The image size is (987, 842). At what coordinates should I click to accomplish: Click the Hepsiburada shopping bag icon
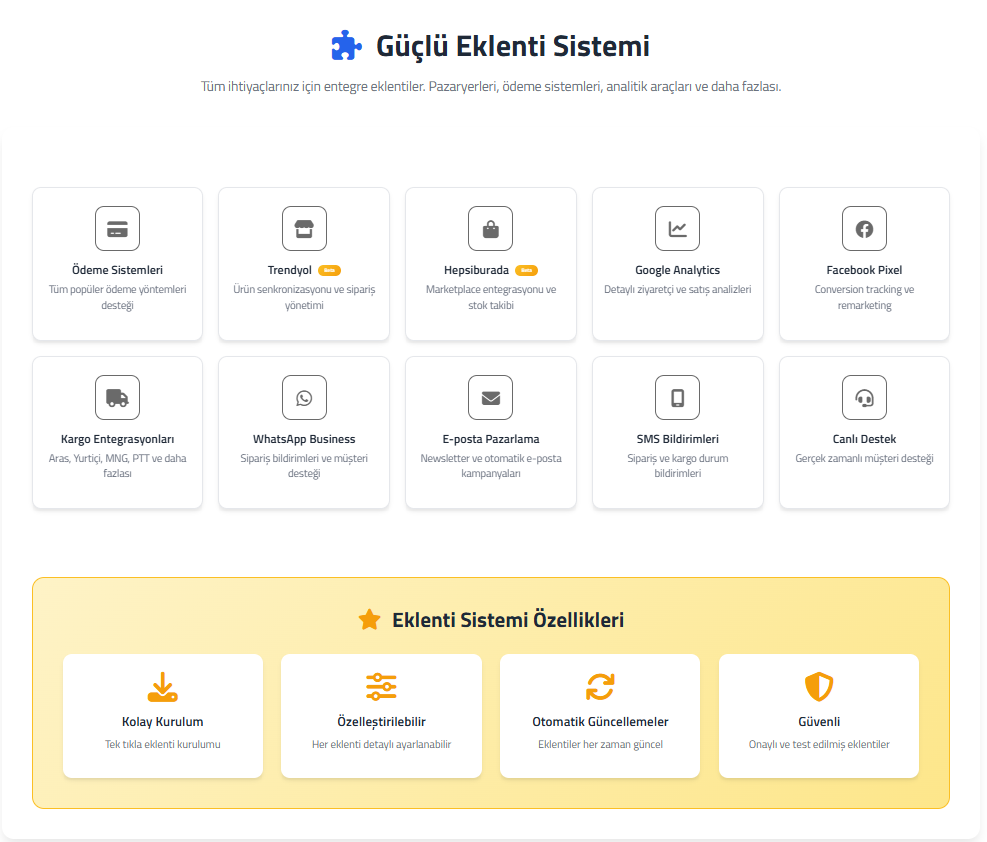[490, 229]
